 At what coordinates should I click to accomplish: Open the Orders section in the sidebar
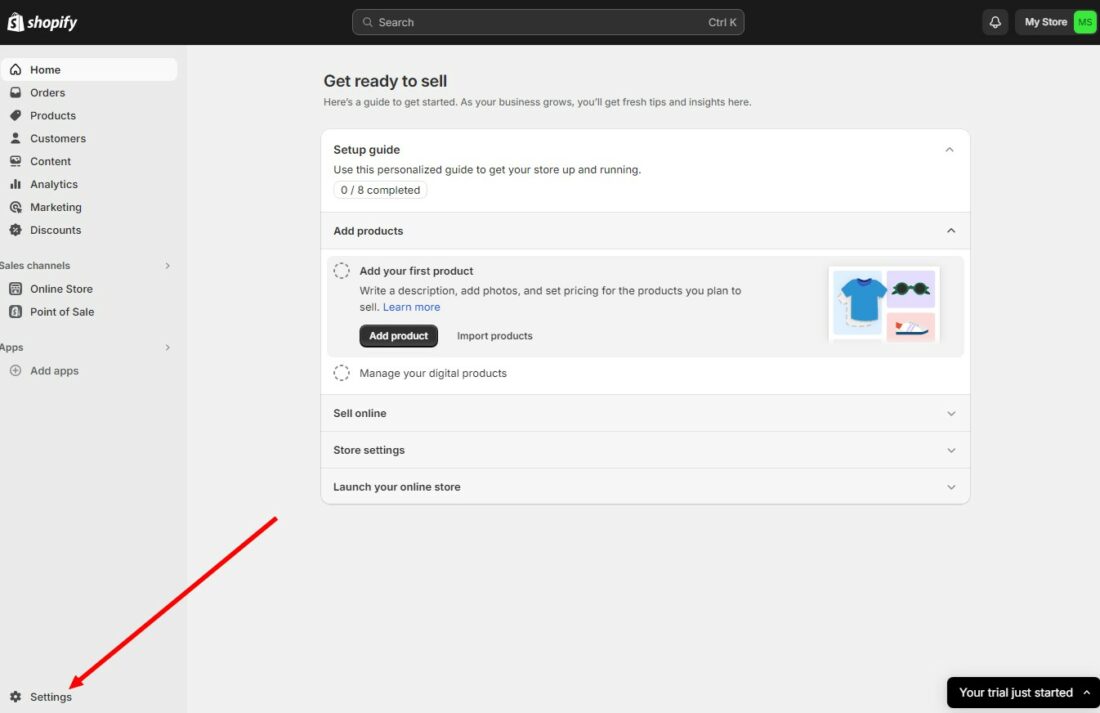click(x=48, y=92)
